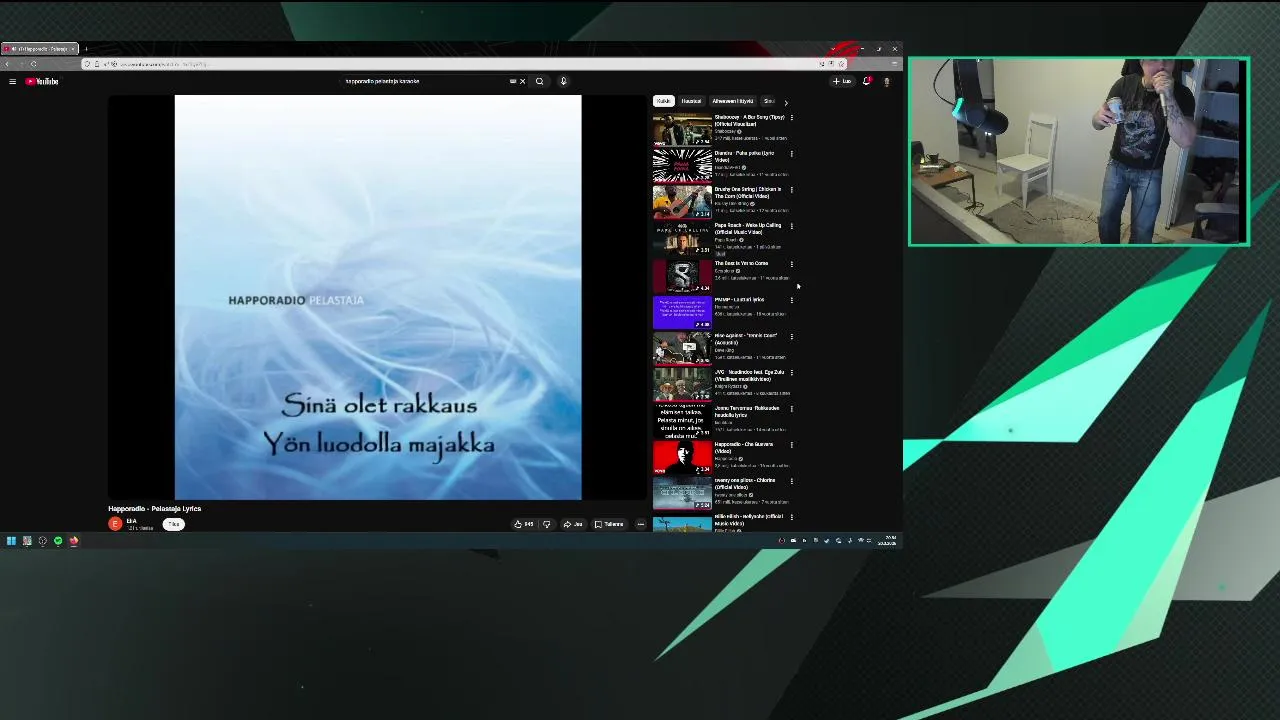Open Papa Roach Wake Up Calling thumbnail
Image resolution: width=1280 pixels, height=720 pixels.
(682, 238)
